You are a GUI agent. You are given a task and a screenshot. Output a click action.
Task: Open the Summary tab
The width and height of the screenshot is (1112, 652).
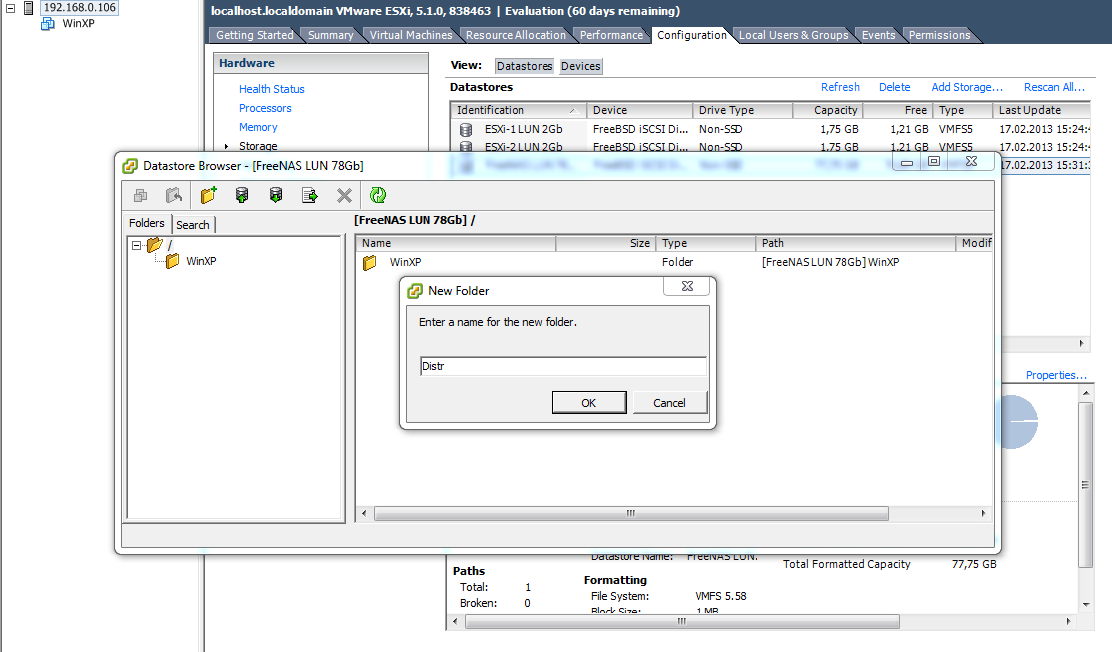pos(330,35)
